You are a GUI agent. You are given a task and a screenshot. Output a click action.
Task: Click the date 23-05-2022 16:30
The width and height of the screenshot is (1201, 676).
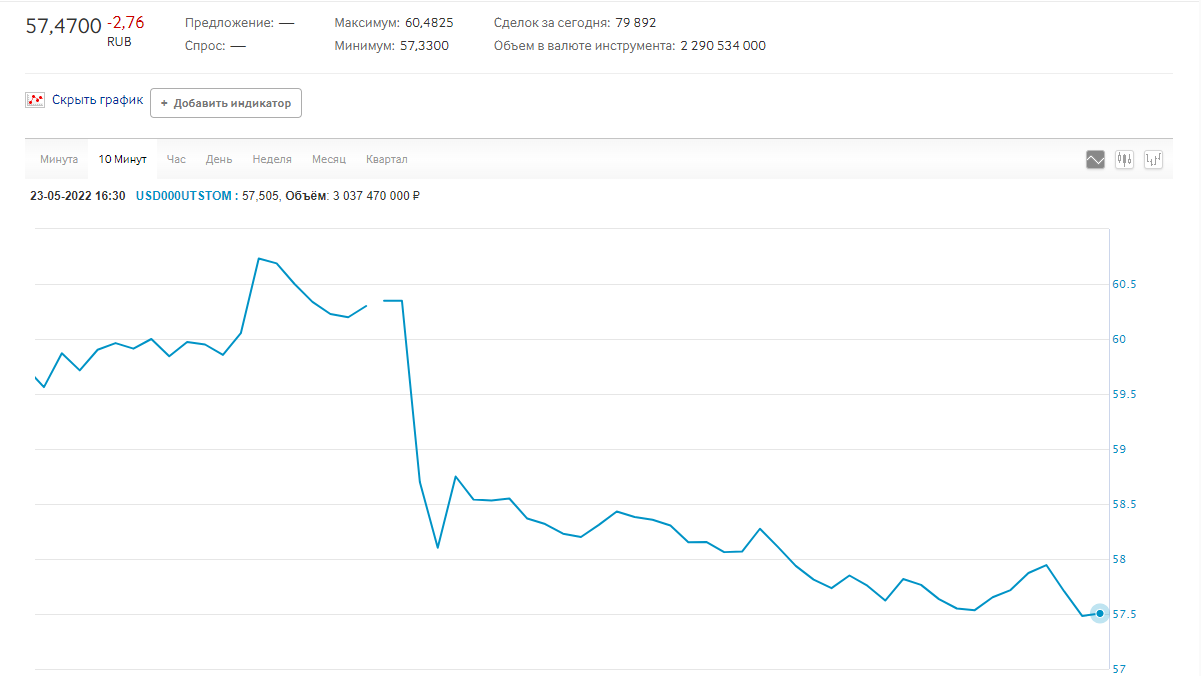[x=78, y=196]
